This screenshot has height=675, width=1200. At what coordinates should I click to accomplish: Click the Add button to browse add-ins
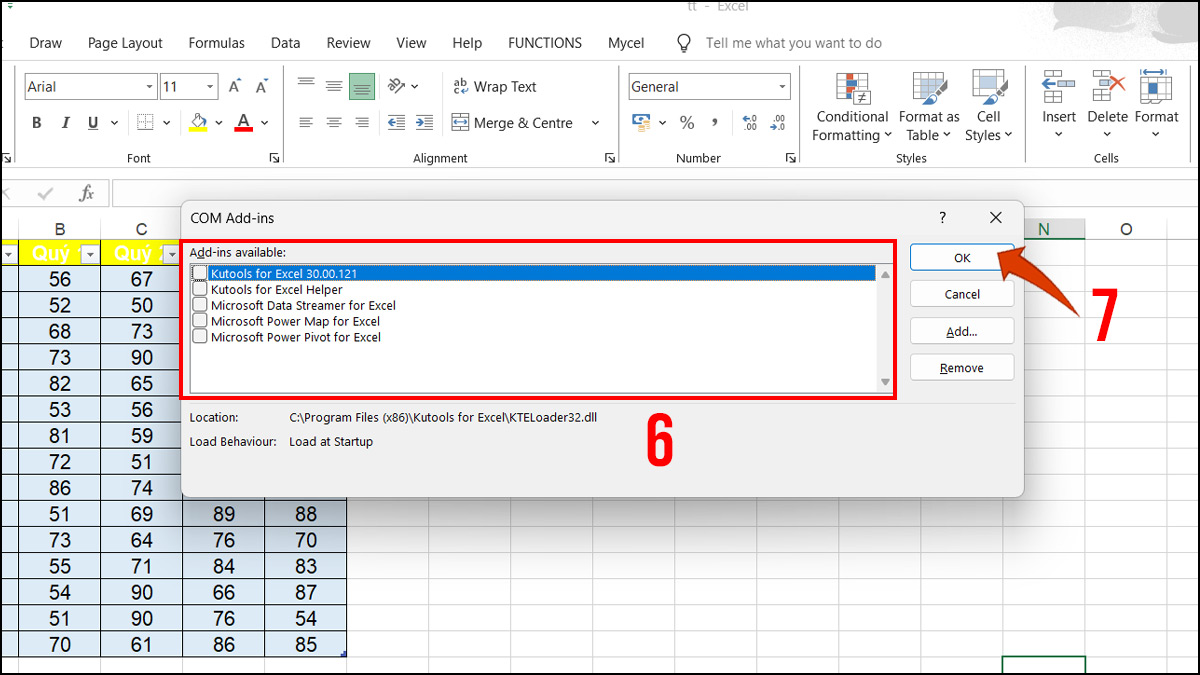tap(961, 330)
